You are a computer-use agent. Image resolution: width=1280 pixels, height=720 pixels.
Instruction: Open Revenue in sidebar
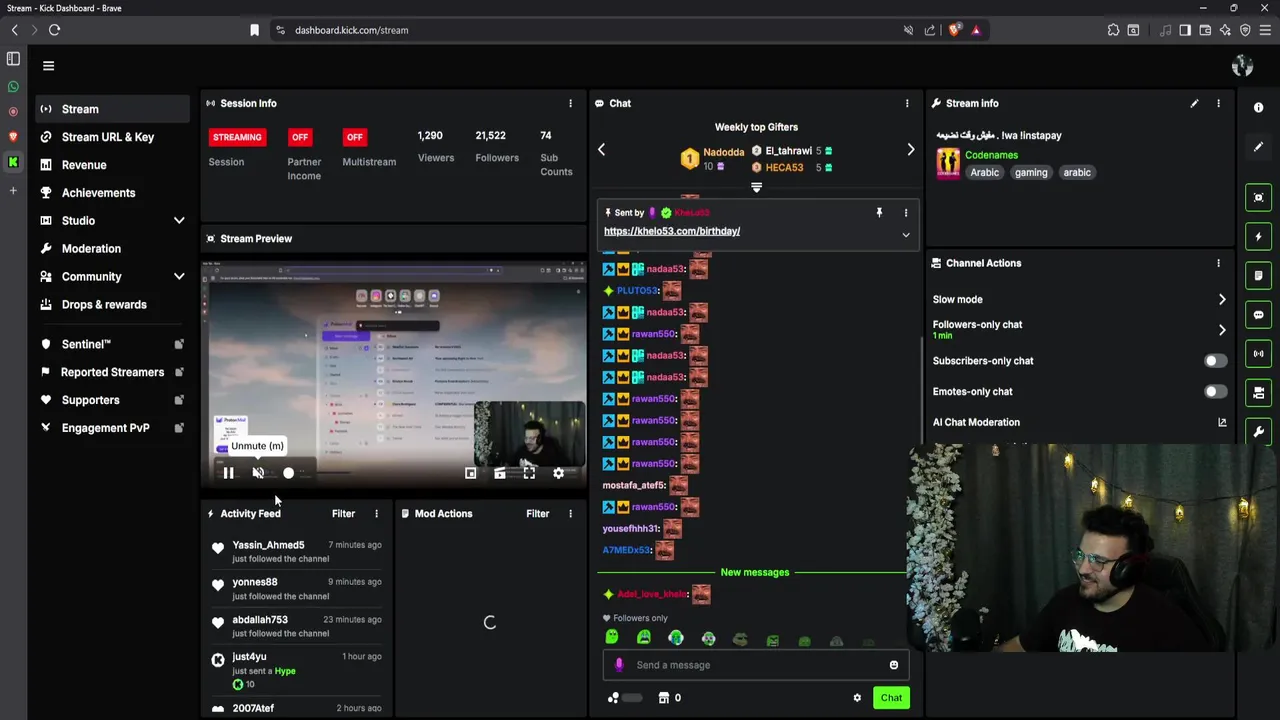(111, 165)
